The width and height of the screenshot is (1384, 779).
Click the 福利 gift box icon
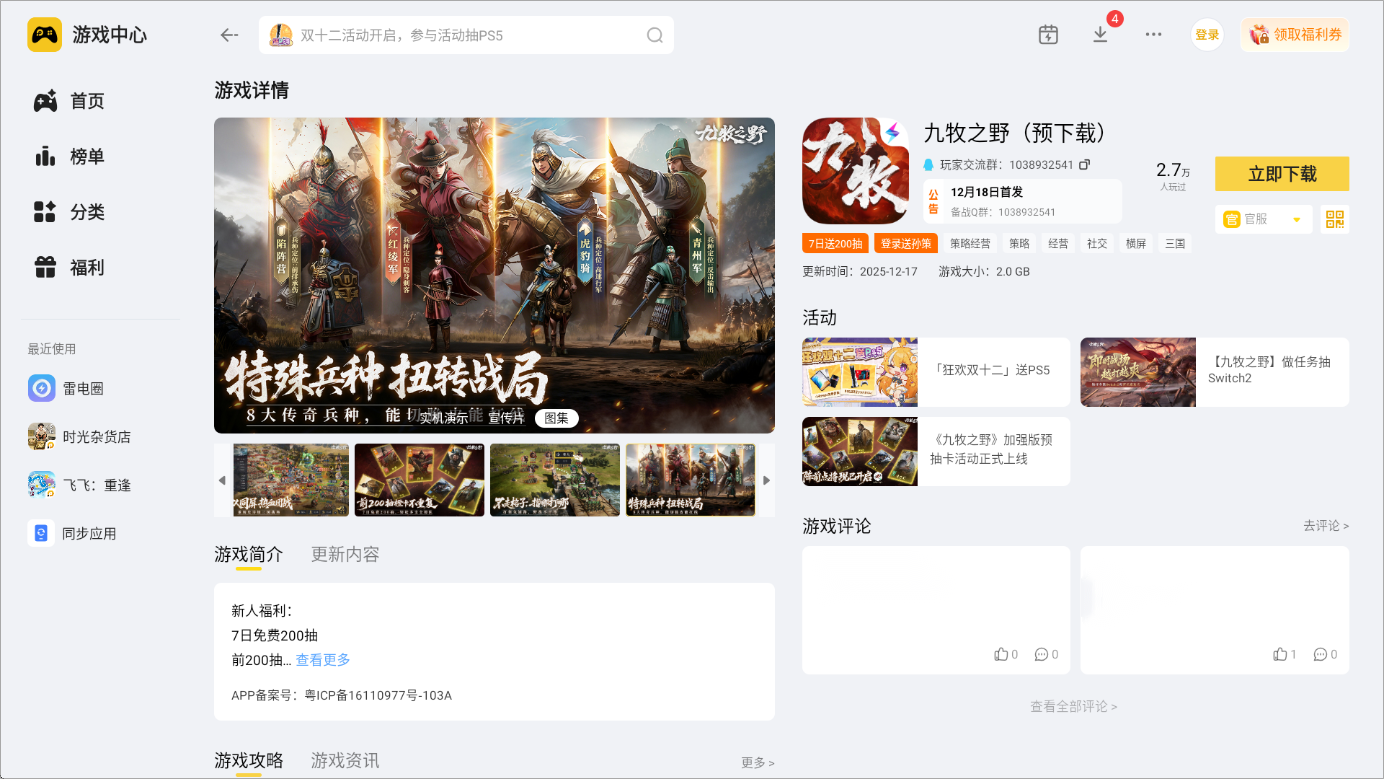tap(45, 268)
